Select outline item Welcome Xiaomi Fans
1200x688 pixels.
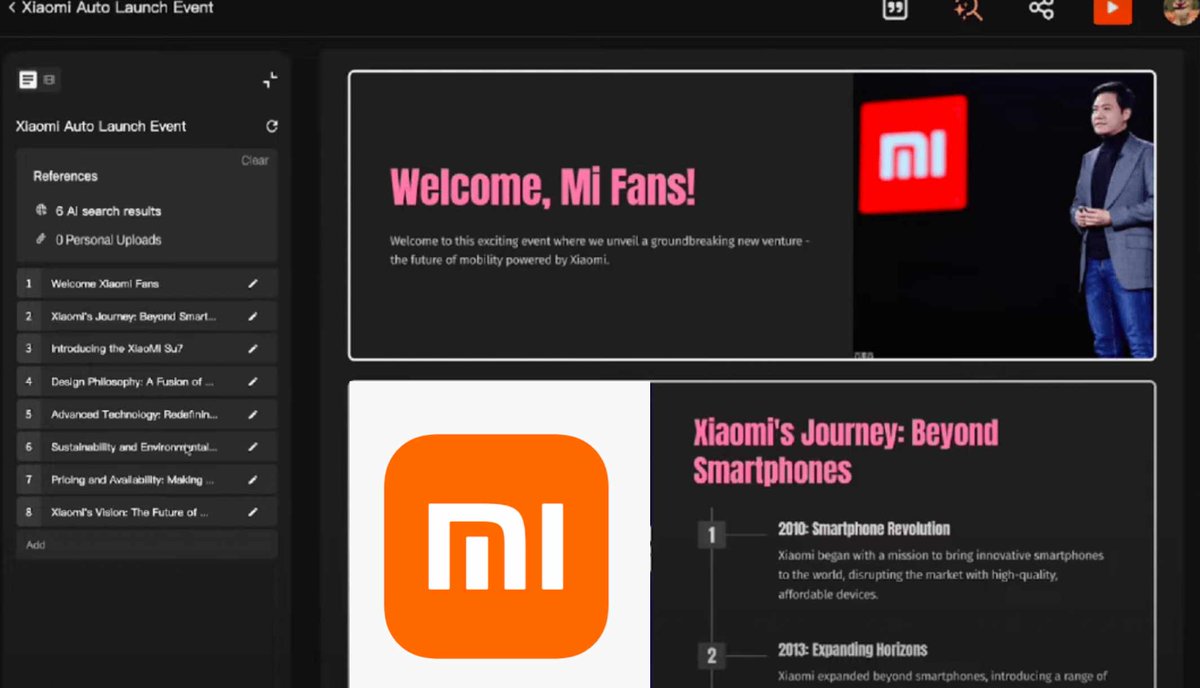[x=147, y=284]
